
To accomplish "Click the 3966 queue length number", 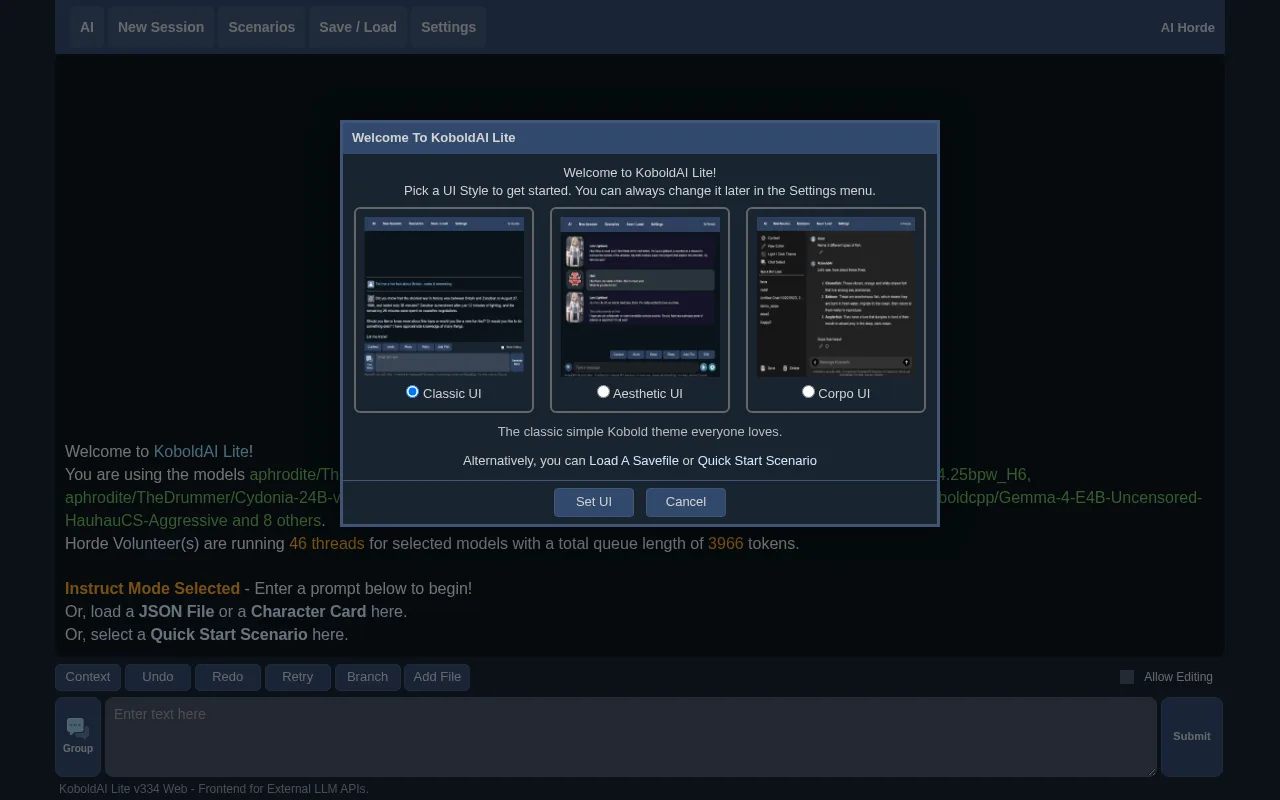I will 726,544.
